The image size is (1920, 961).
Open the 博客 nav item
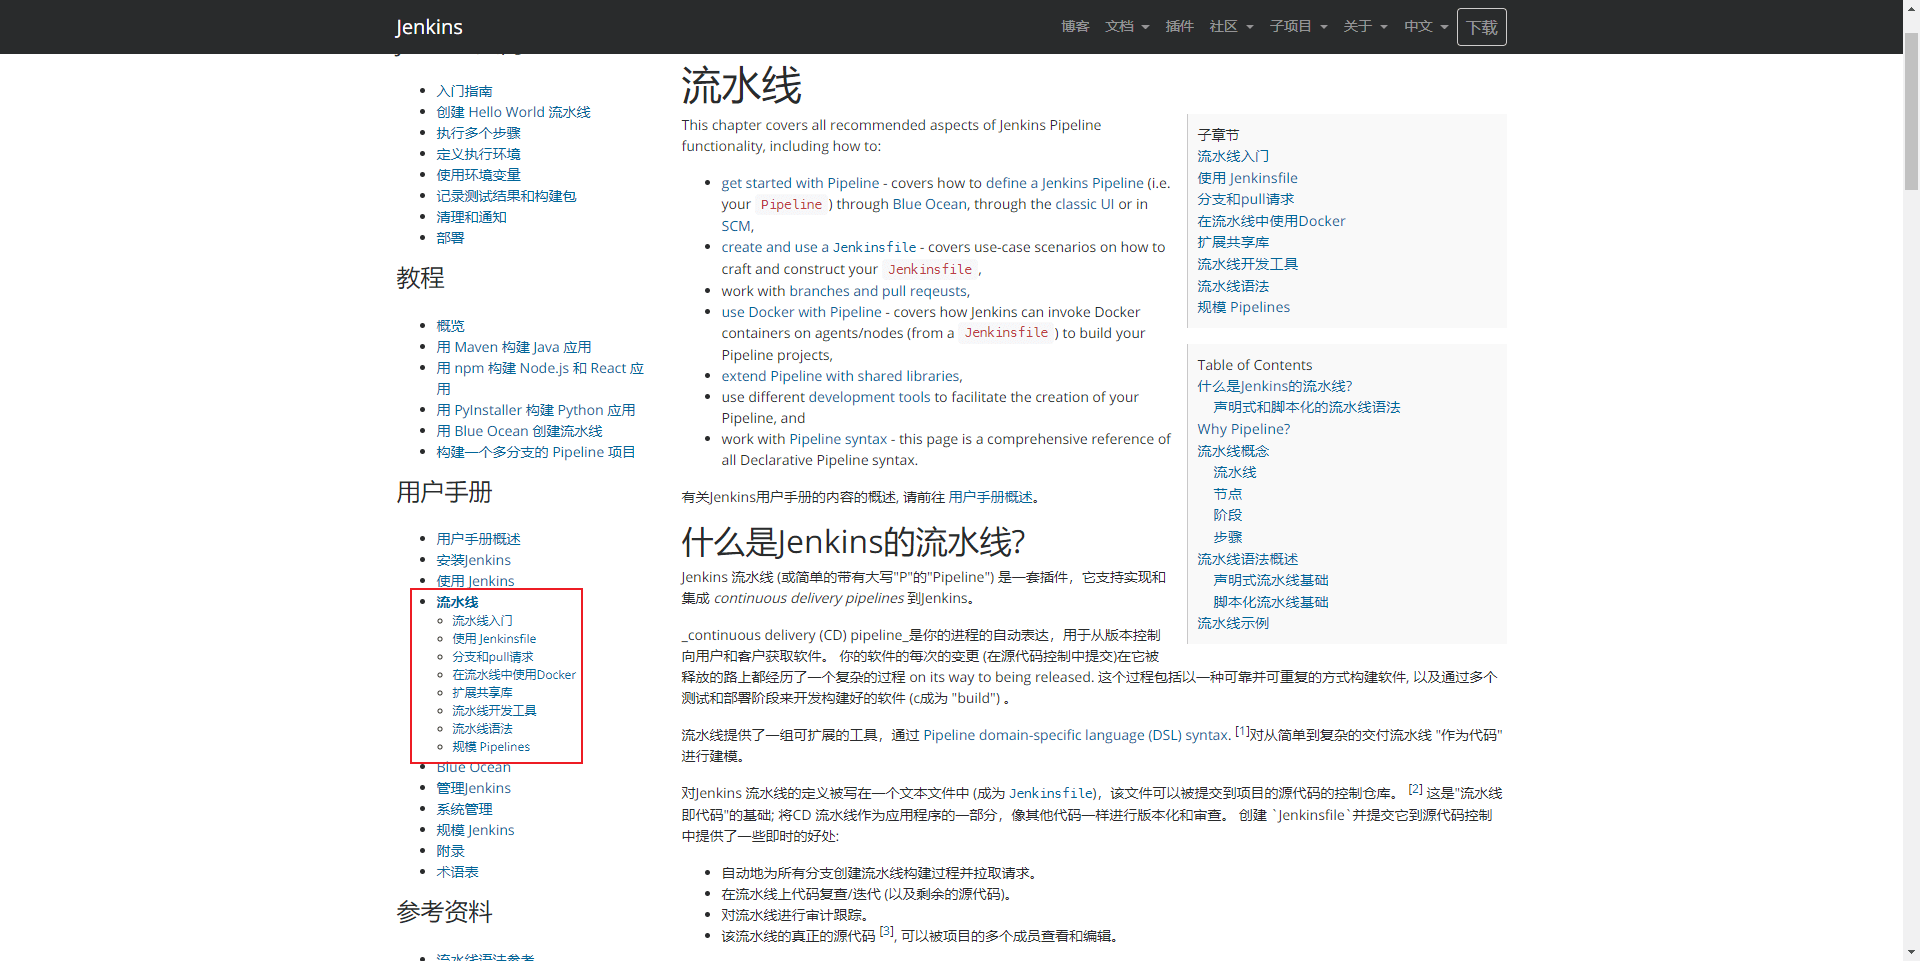pos(1075,27)
